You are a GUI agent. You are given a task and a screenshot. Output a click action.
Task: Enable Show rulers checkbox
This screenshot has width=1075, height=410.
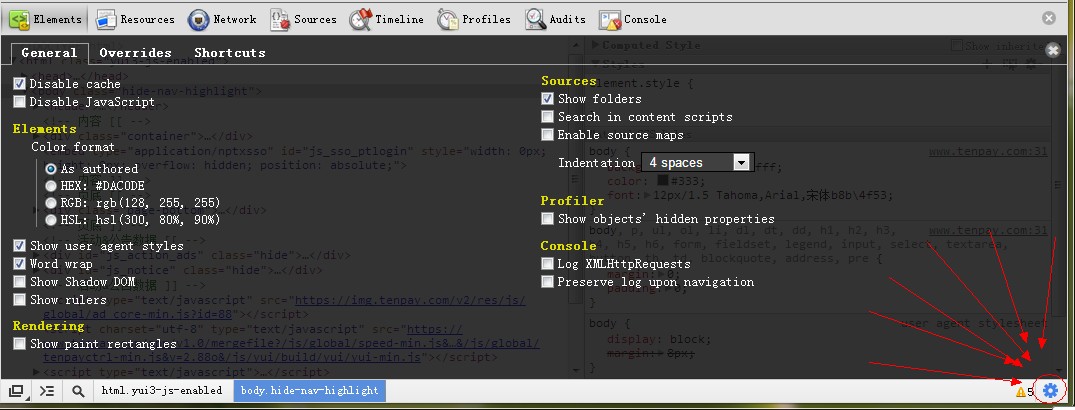pyautogui.click(x=20, y=300)
